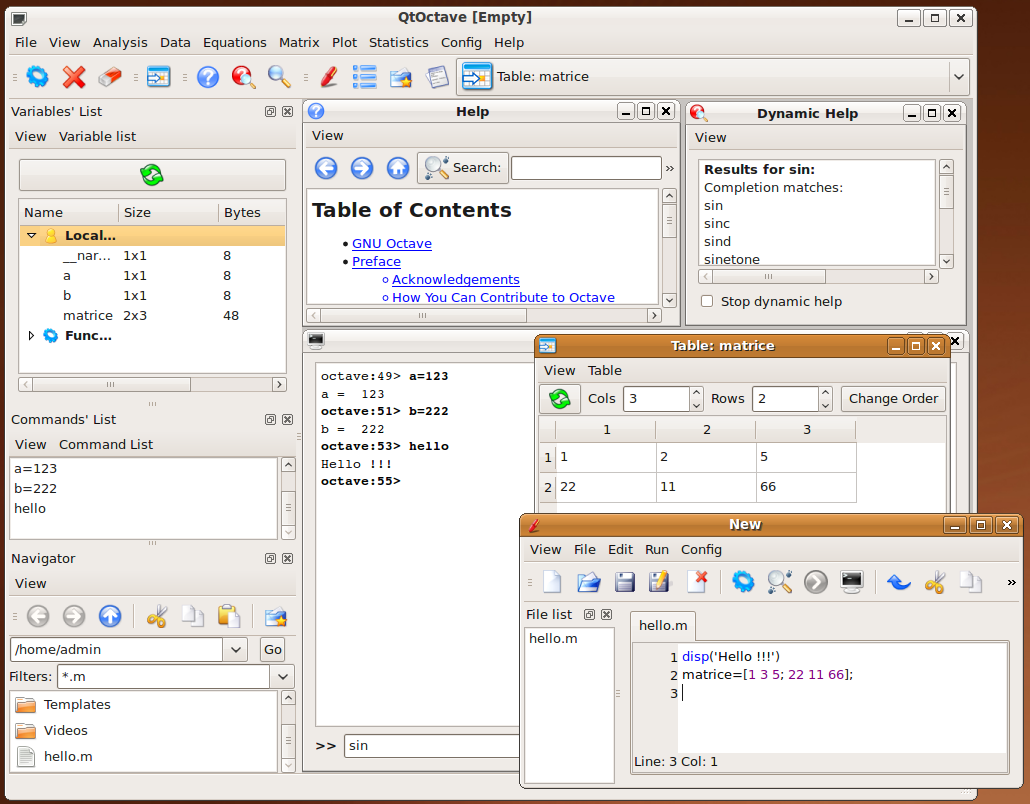This screenshot has height=804, width=1030.
Task: Go back in the Help browser
Action: click(x=326, y=168)
